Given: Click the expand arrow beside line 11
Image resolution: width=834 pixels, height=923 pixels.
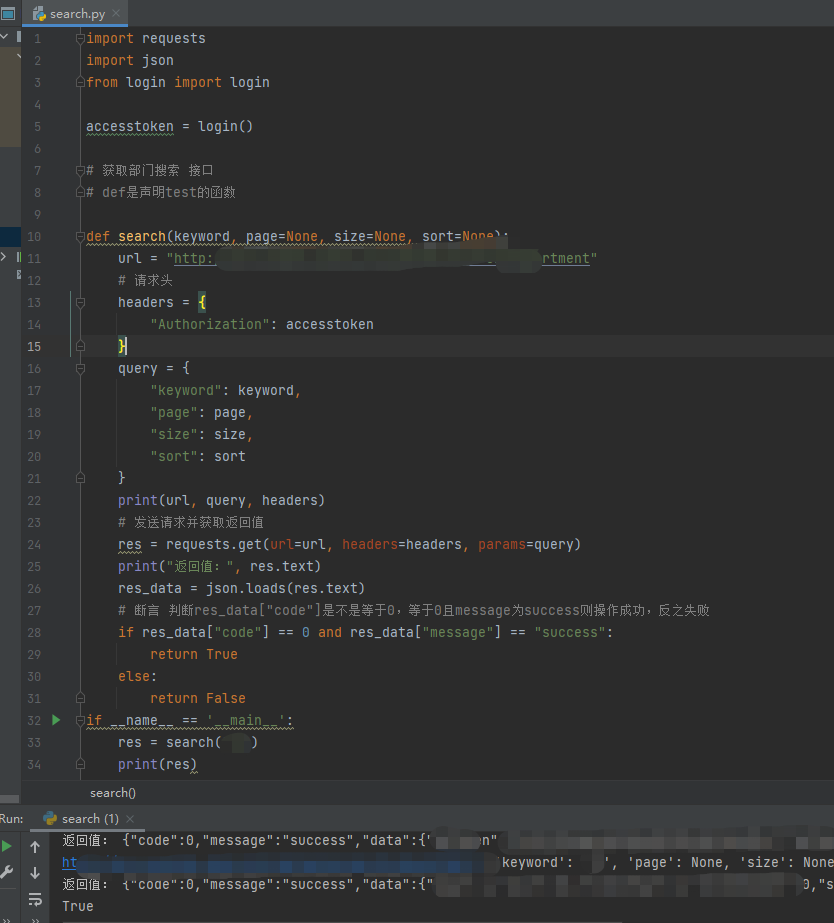Looking at the screenshot, I should pyautogui.click(x=4, y=257).
